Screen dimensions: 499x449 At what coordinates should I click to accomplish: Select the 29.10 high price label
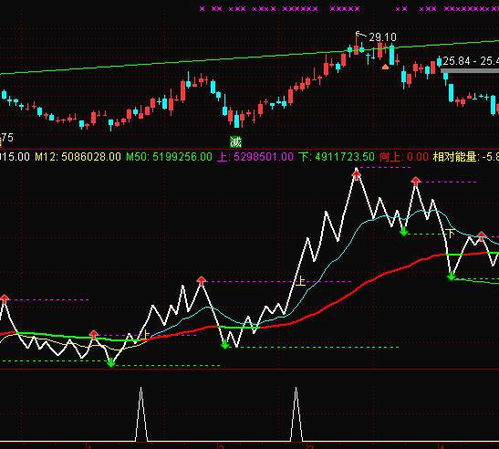(383, 37)
